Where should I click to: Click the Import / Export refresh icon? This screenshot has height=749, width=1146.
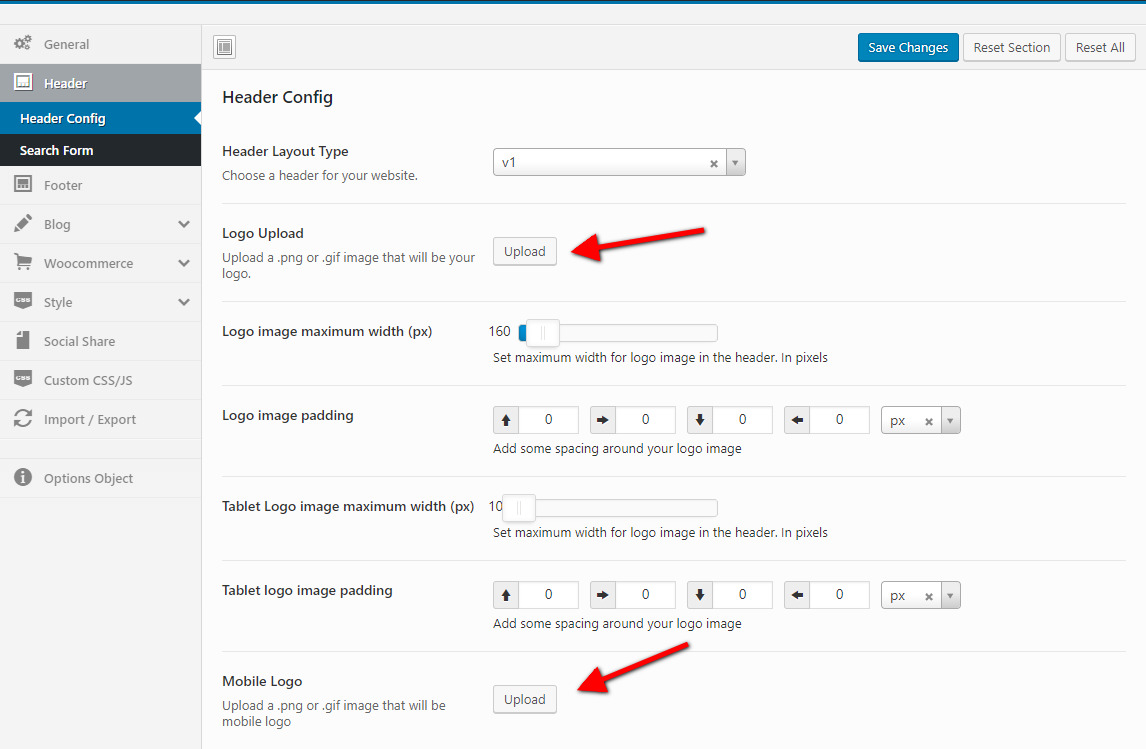(x=22, y=419)
